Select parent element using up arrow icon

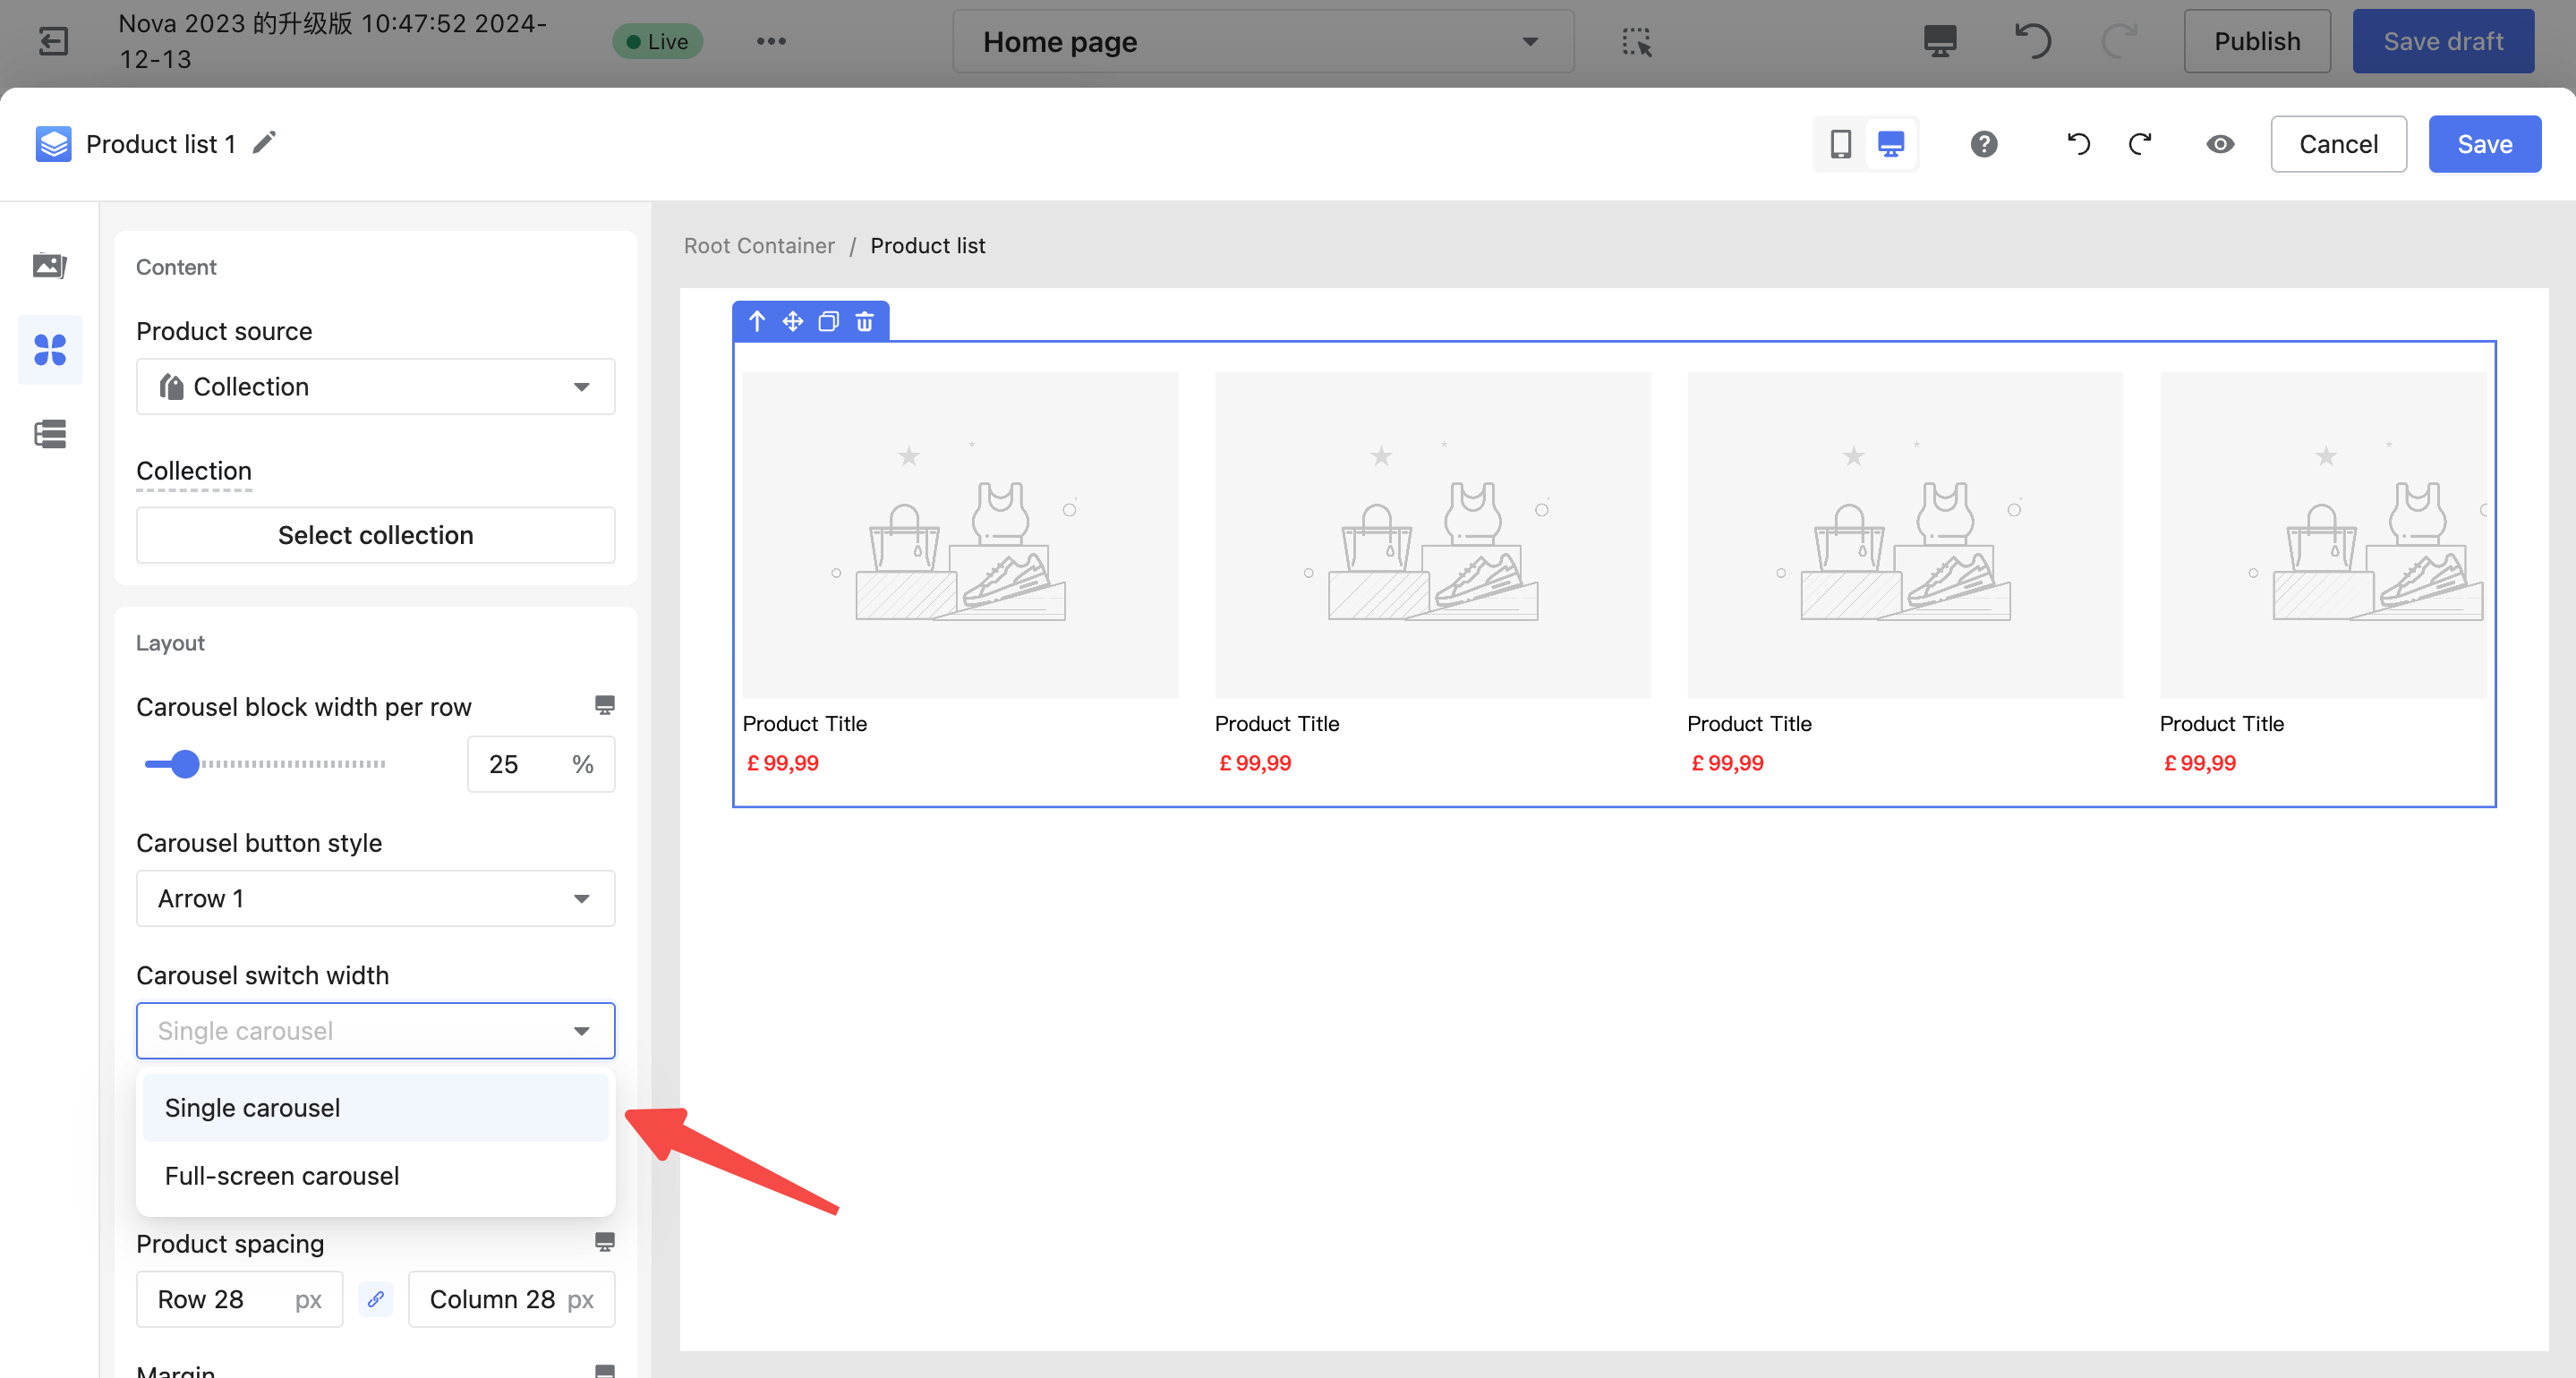point(757,321)
